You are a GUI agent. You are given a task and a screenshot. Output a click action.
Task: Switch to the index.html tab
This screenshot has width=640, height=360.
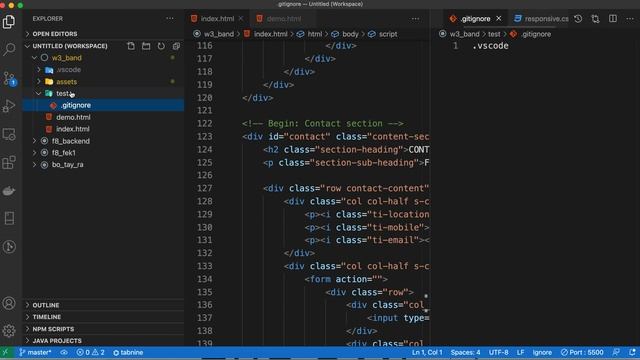pos(217,18)
